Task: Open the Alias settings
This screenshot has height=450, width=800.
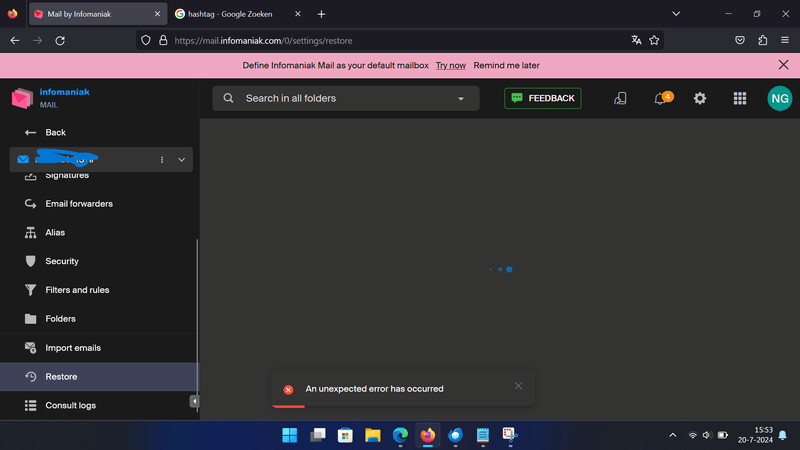Action: click(x=55, y=232)
